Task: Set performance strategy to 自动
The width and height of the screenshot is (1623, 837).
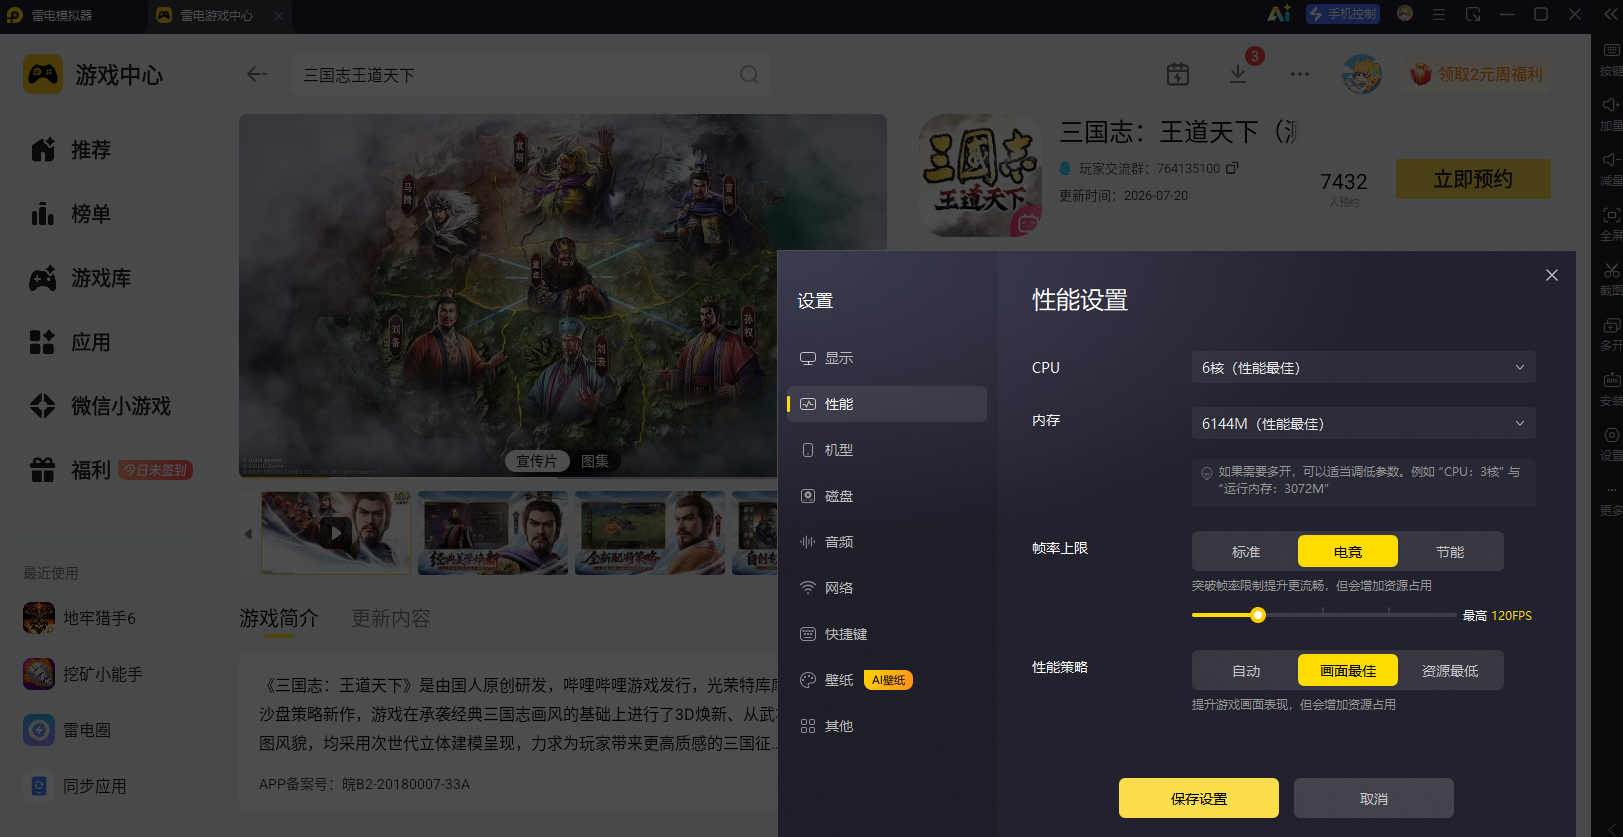Action: 1246,671
